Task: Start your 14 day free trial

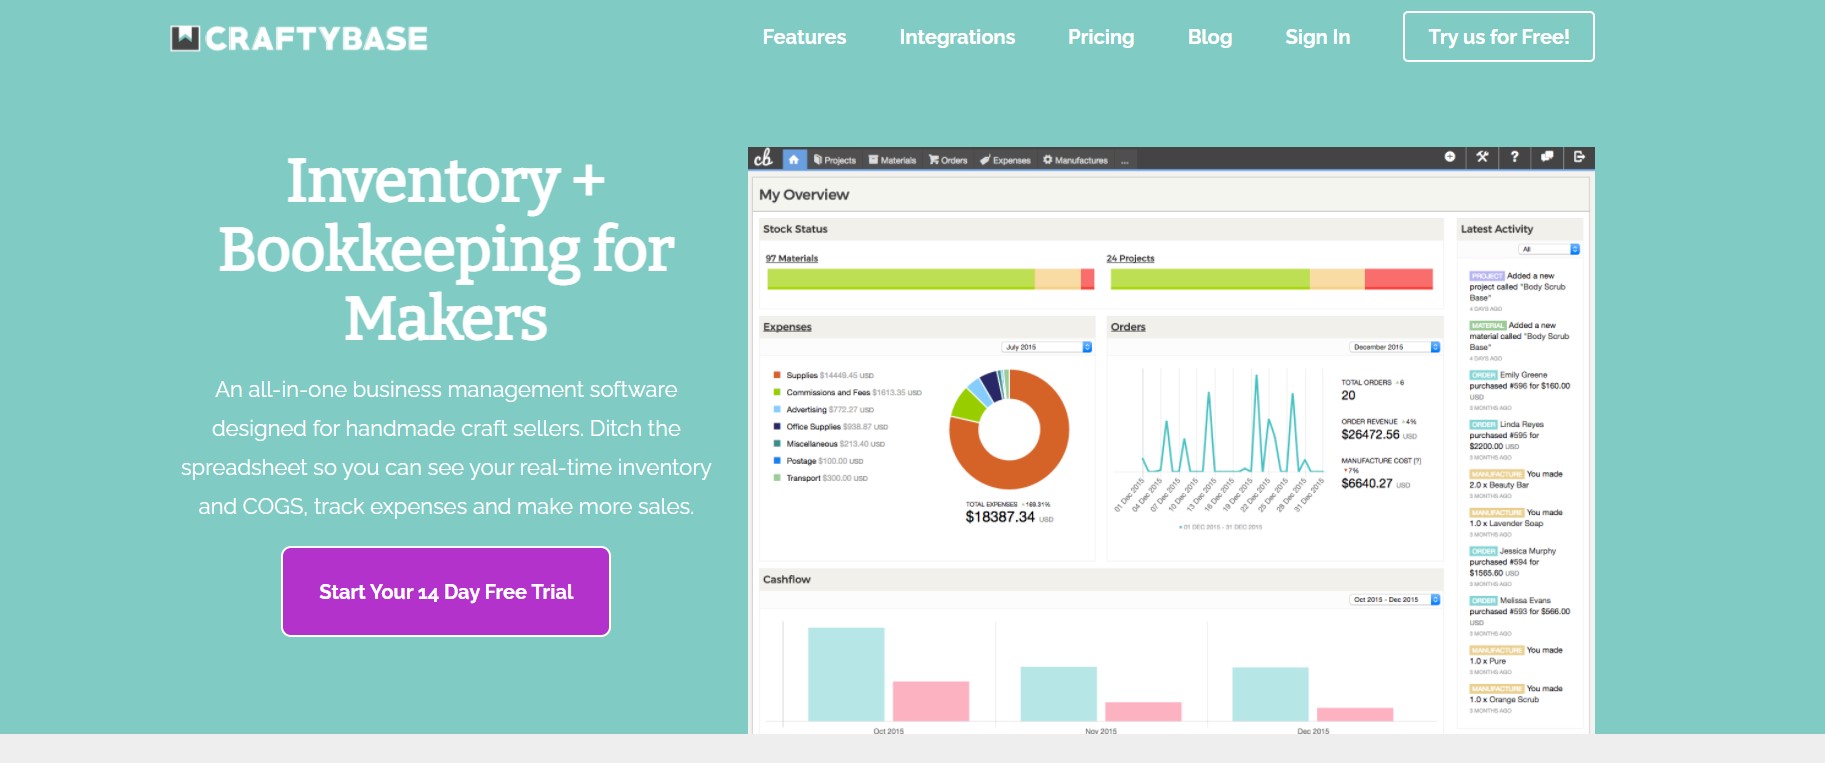Action: [446, 591]
